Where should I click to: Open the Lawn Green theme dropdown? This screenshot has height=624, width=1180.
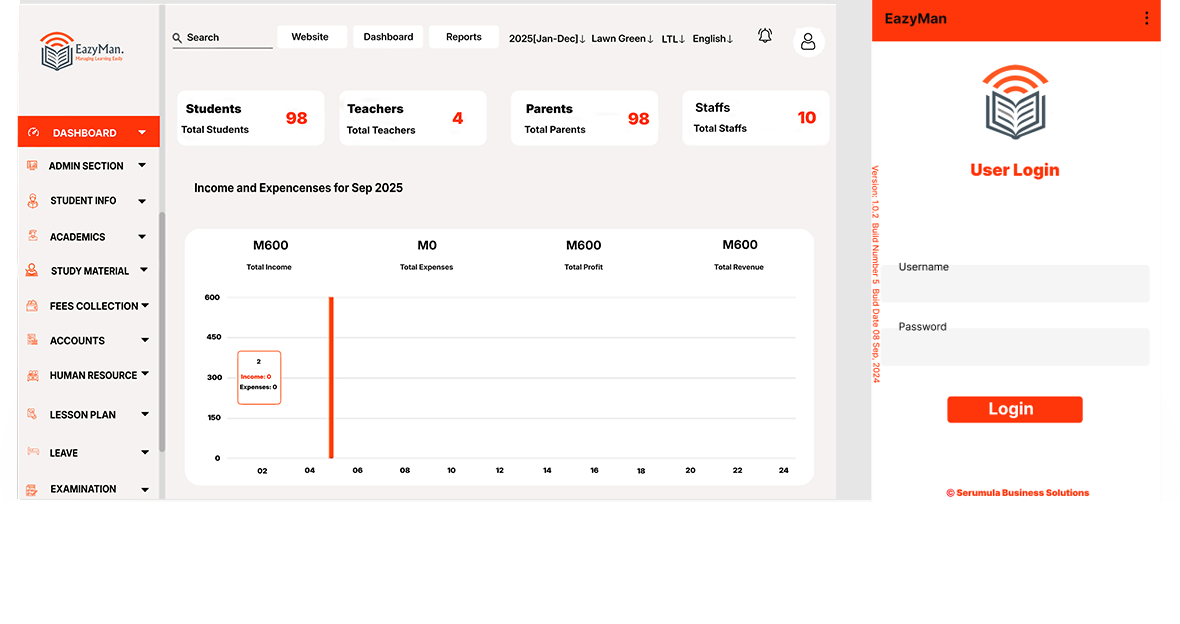point(622,38)
